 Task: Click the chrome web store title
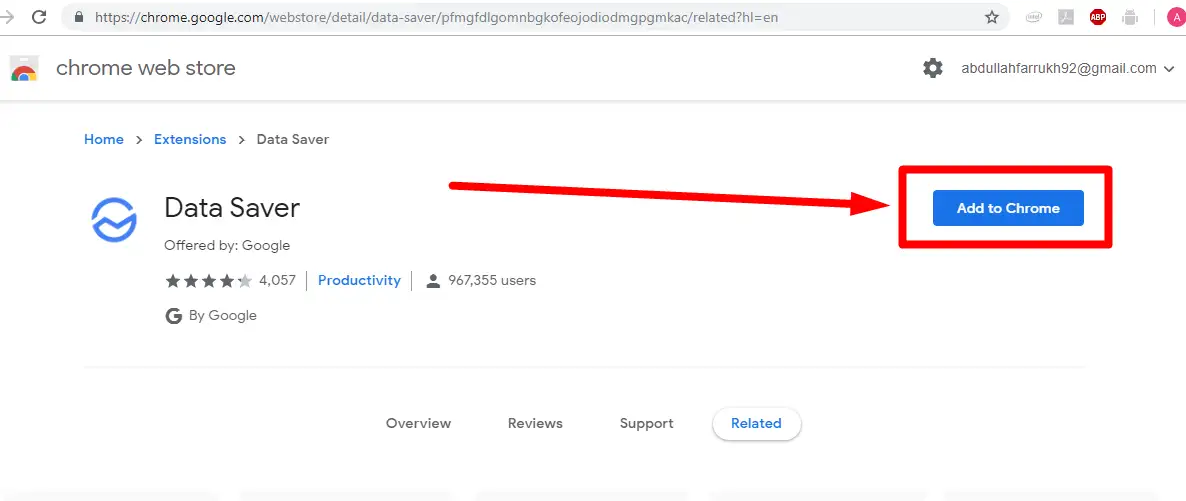146,68
